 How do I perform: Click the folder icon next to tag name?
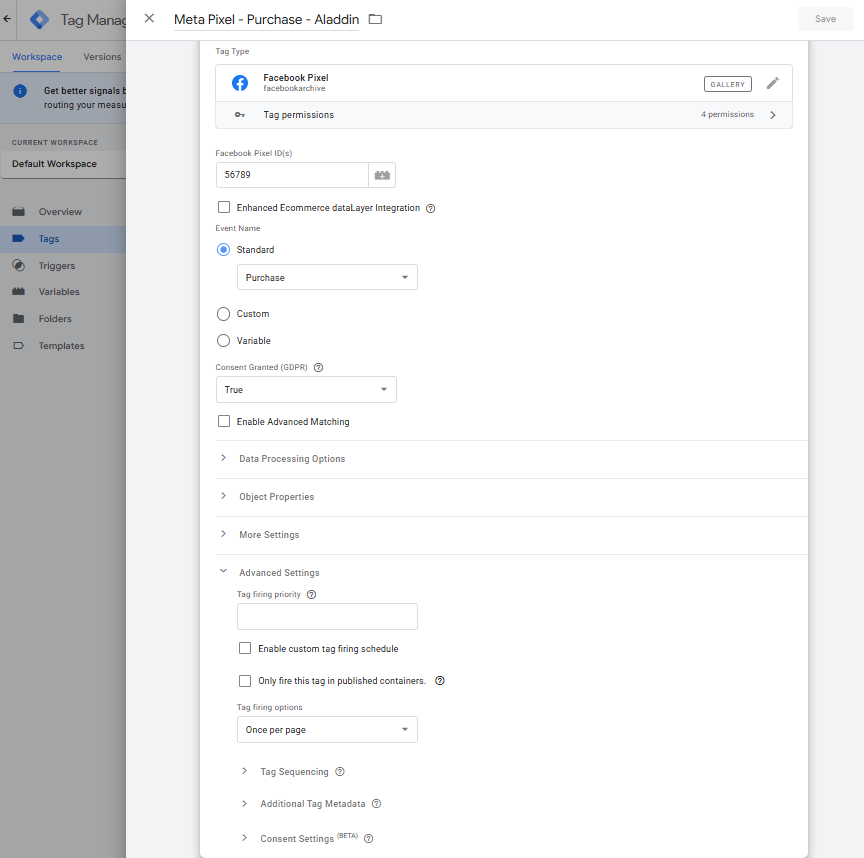376,19
